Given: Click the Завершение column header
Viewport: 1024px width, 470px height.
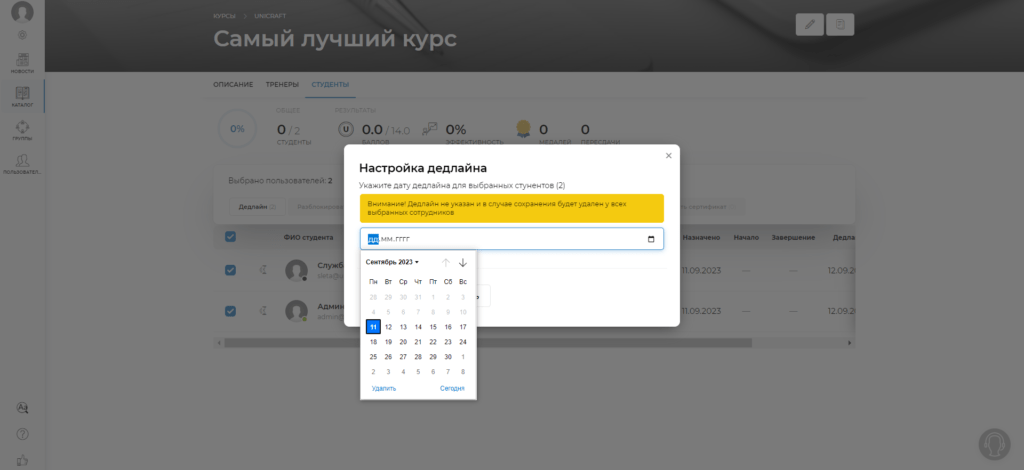Looking at the screenshot, I should pyautogui.click(x=793, y=238).
